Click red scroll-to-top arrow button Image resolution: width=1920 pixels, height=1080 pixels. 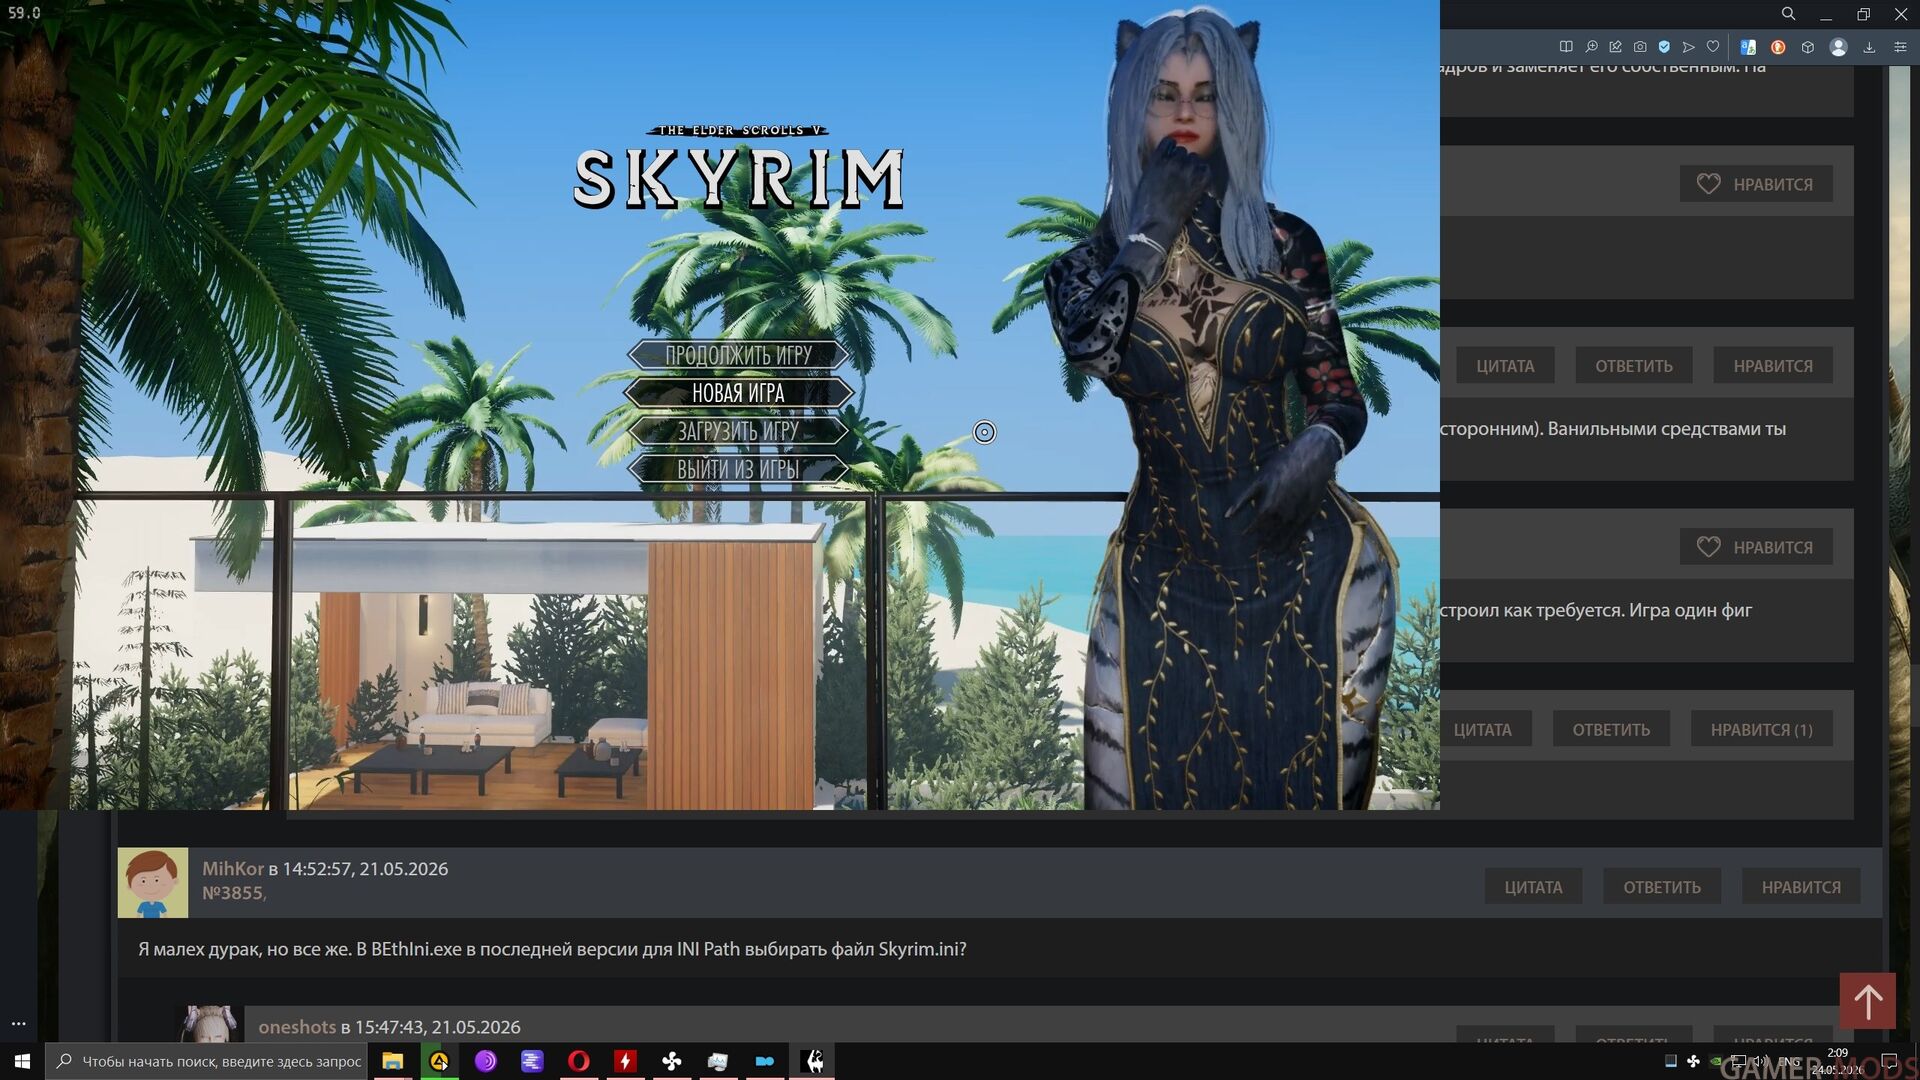pos(1868,1001)
